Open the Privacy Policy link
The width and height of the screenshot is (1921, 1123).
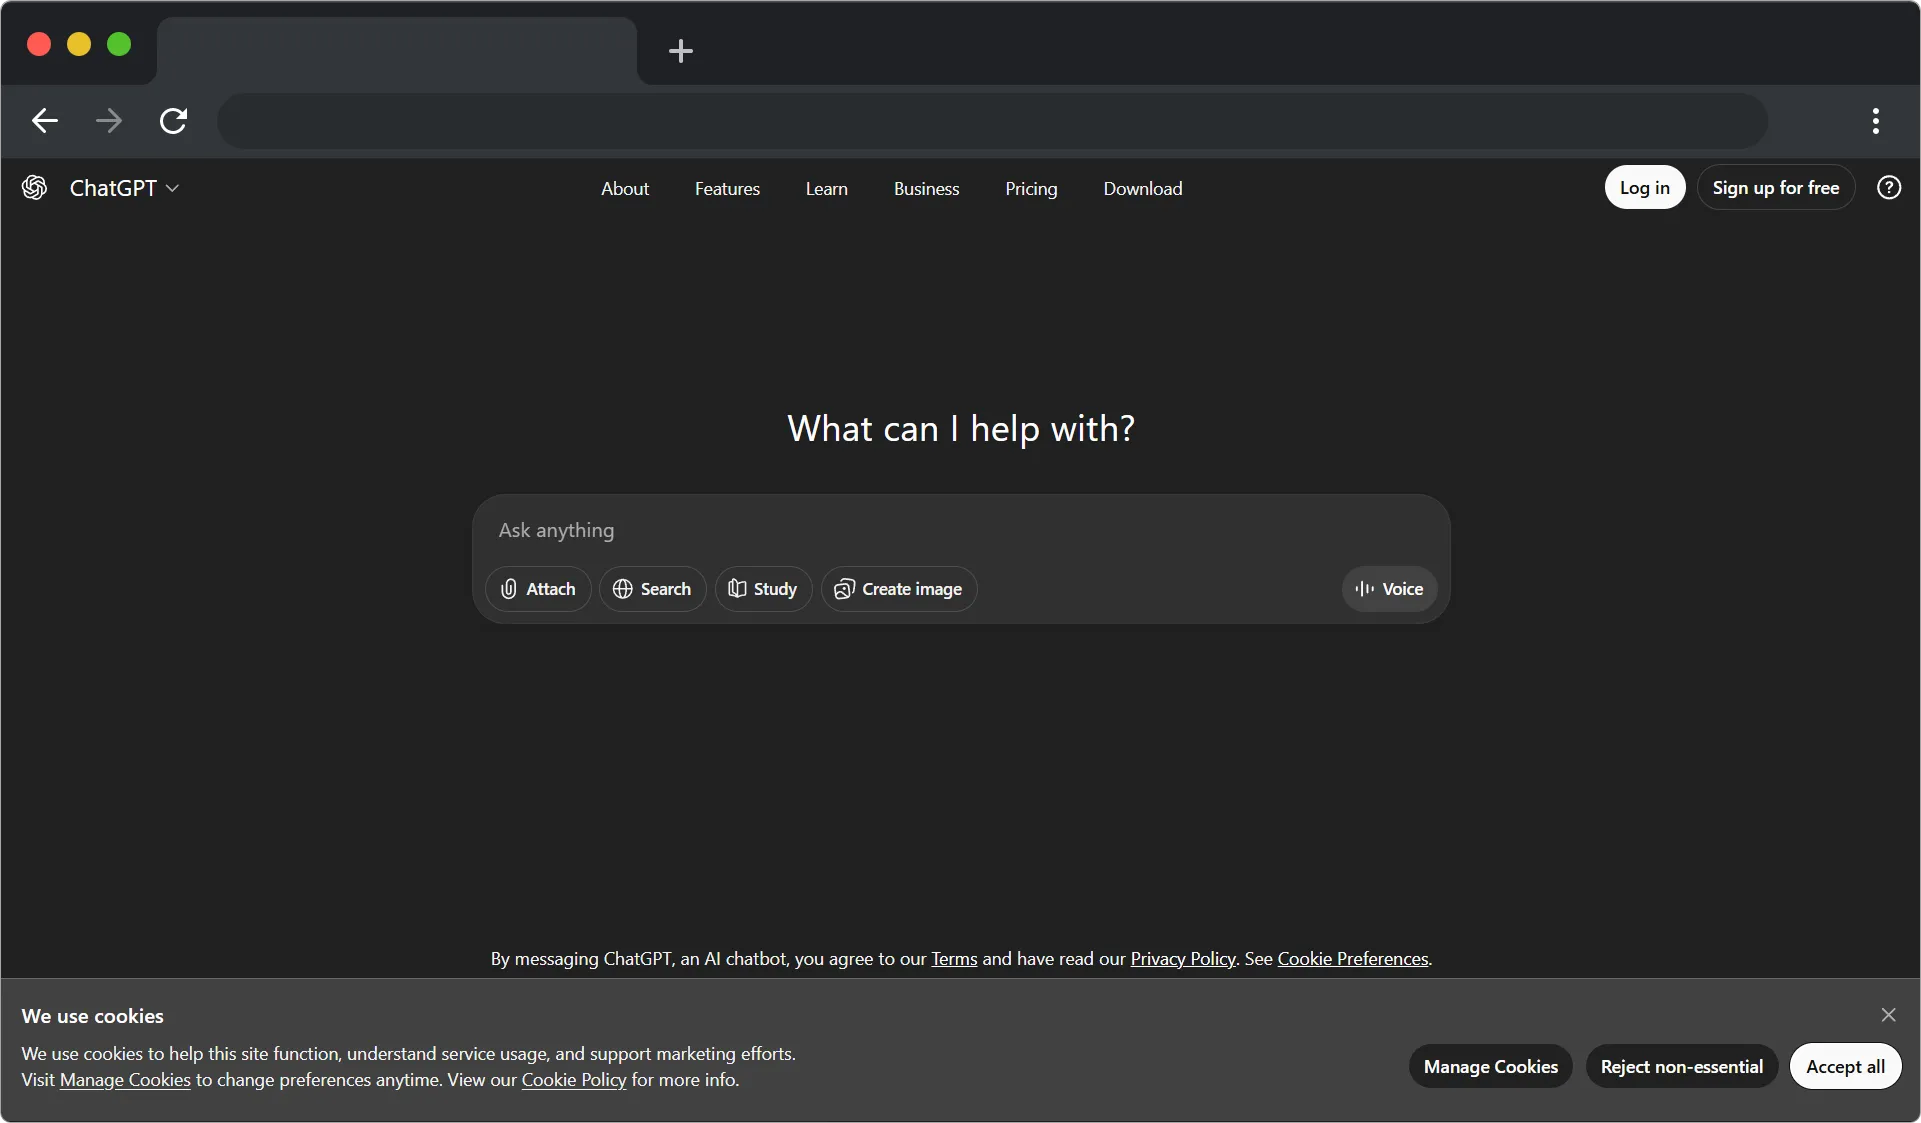tap(1182, 959)
